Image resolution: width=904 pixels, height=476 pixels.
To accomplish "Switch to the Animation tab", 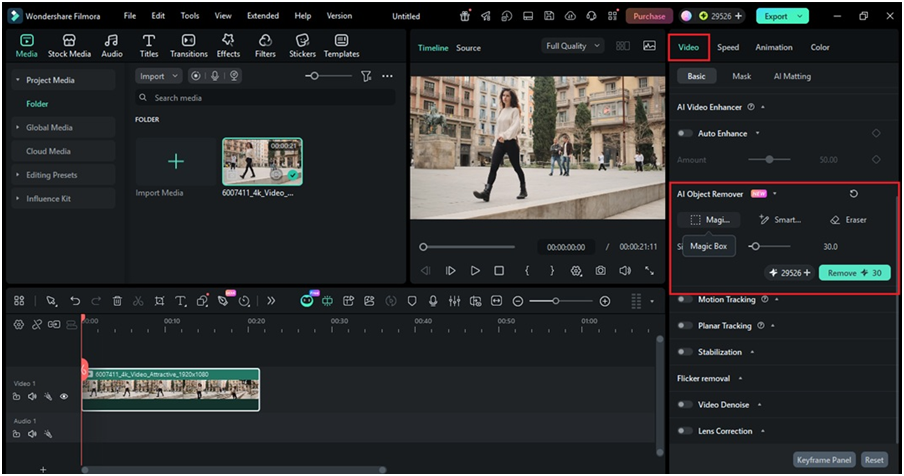I will [x=774, y=47].
